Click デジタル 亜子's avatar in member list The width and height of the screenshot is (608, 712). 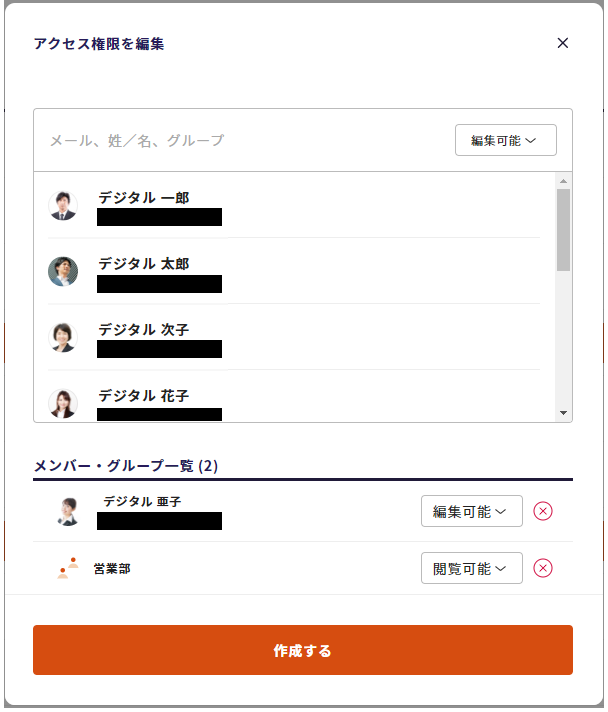tap(67, 511)
